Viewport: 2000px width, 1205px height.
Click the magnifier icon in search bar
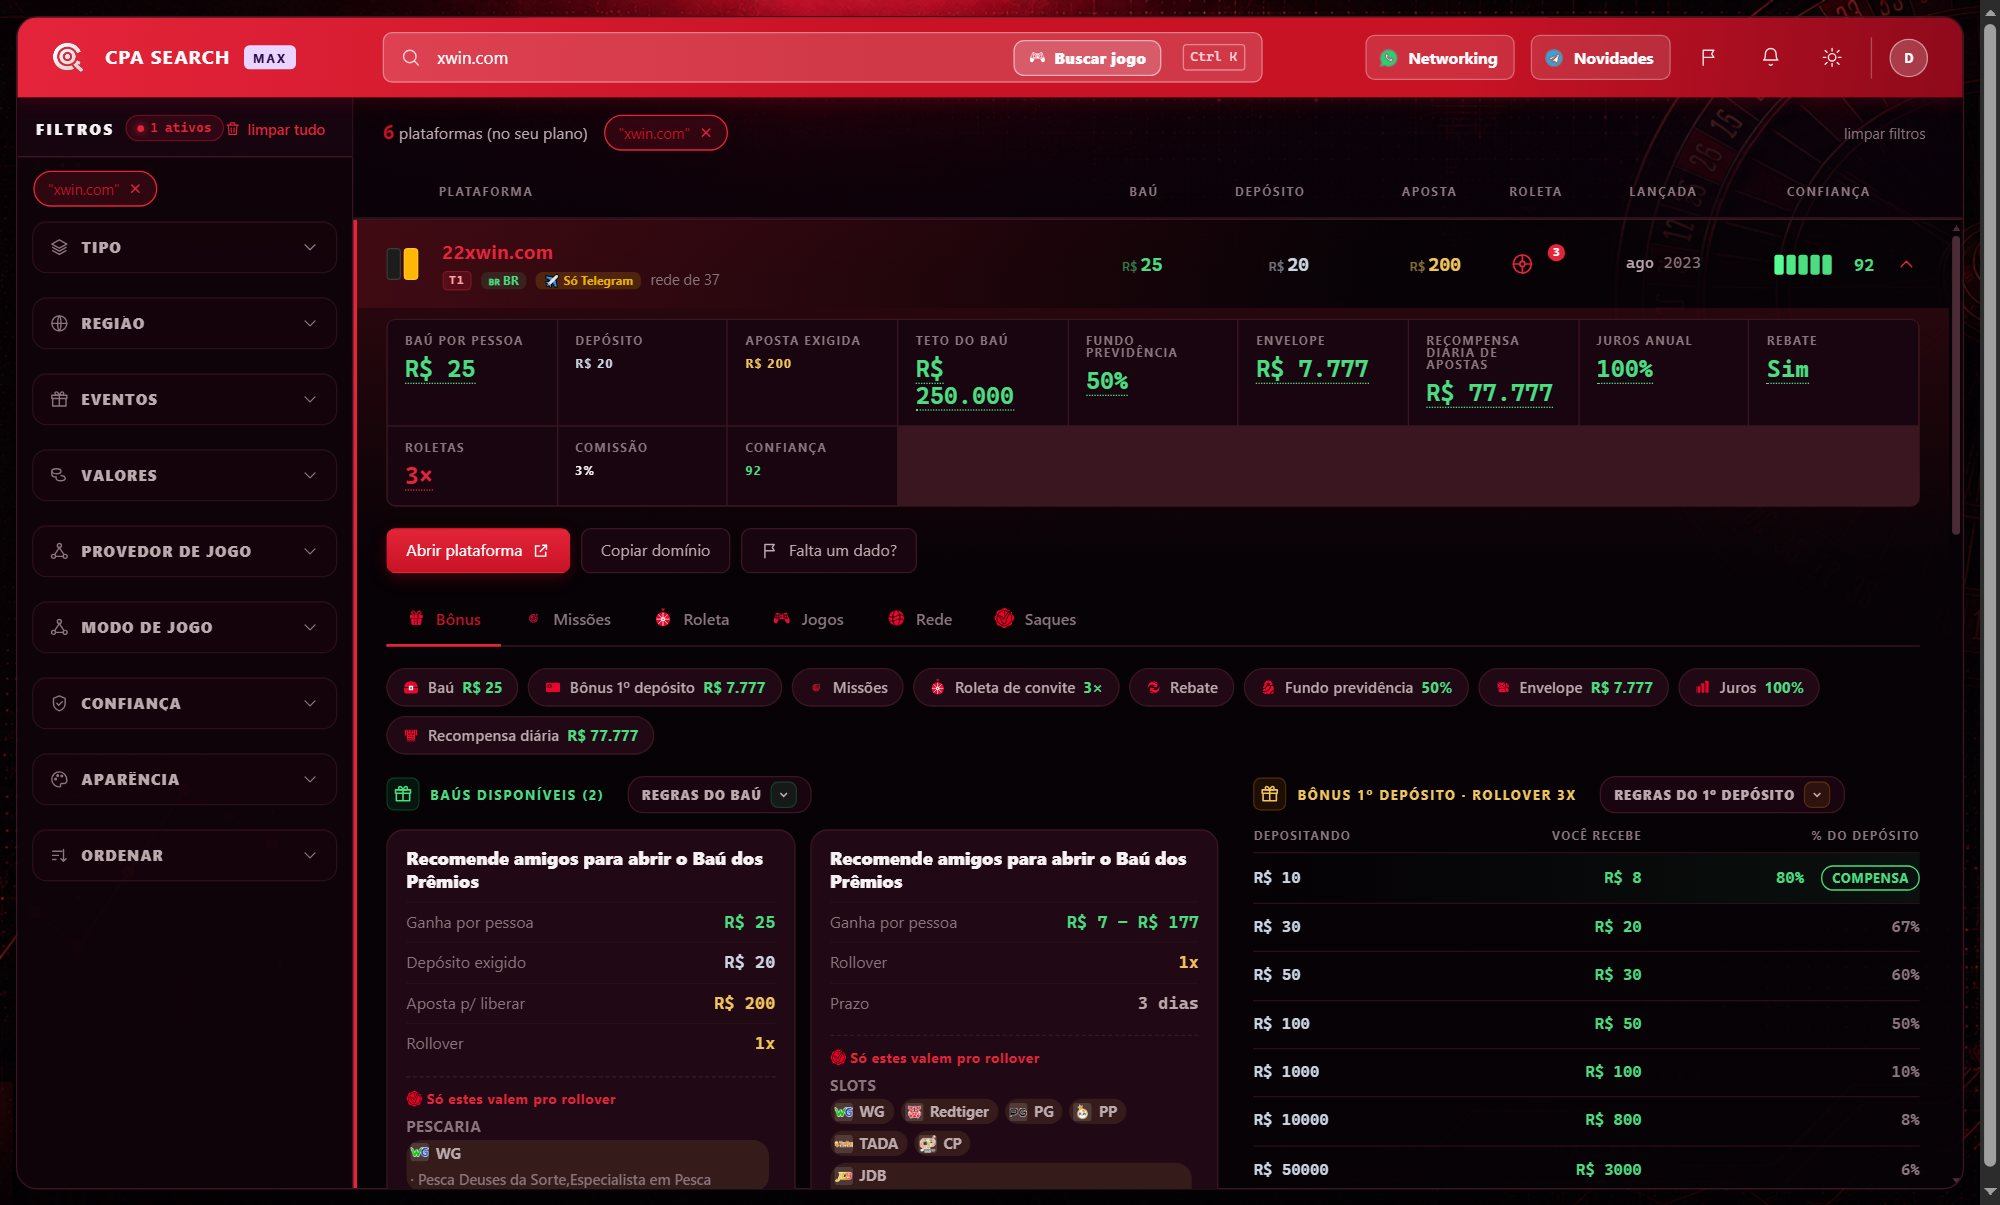(x=411, y=58)
